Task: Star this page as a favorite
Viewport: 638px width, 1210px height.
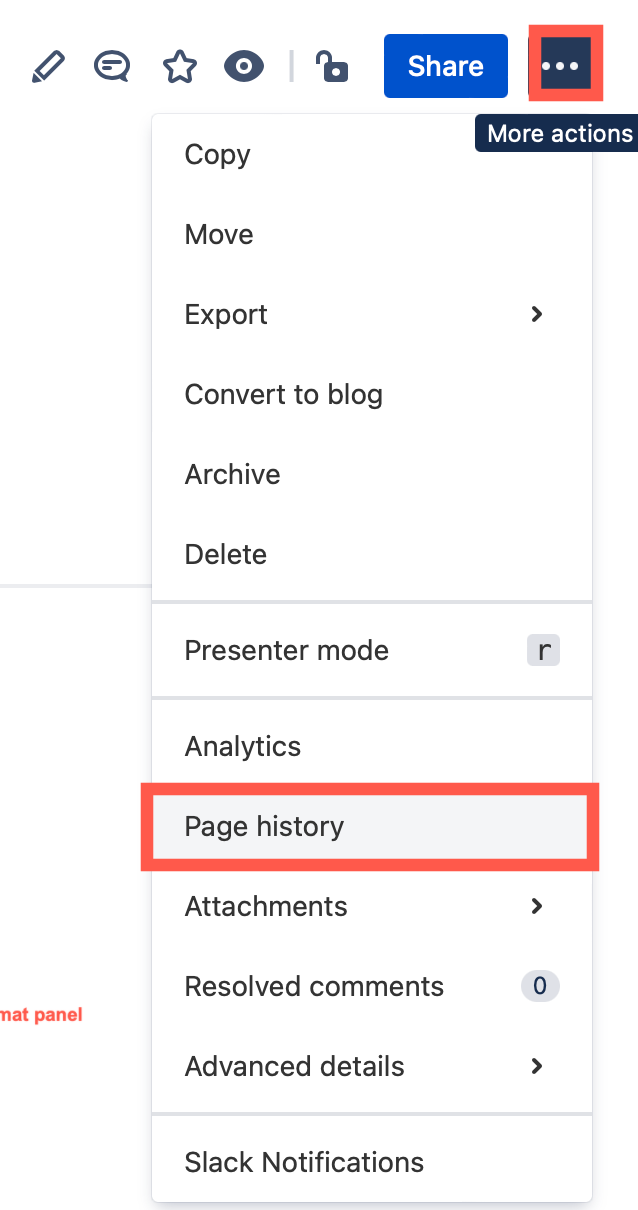Action: tap(179, 66)
